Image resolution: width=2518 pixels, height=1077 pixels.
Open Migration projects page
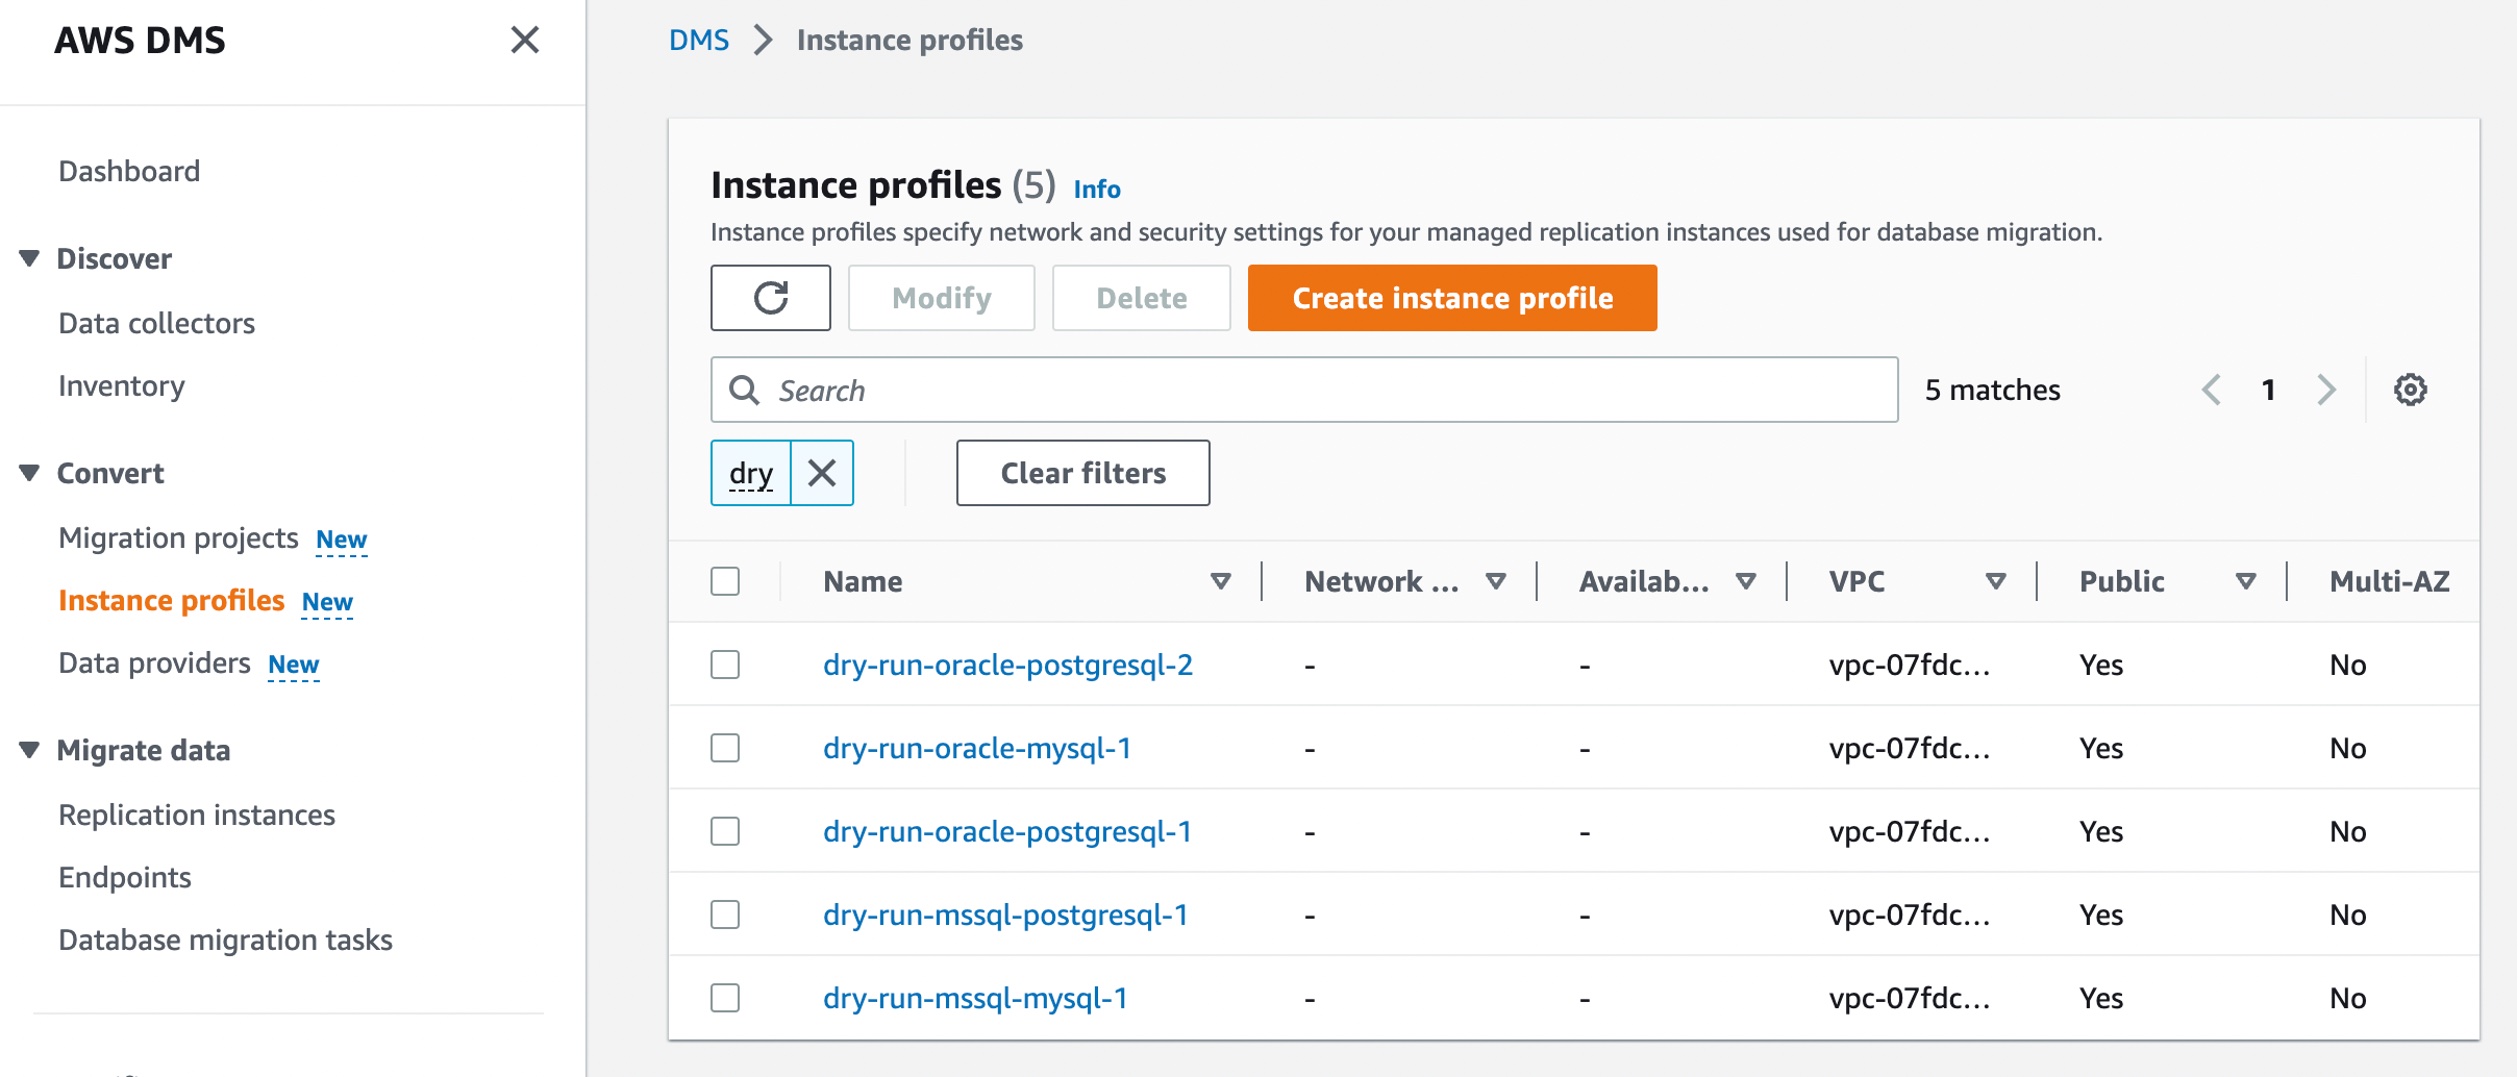(178, 538)
